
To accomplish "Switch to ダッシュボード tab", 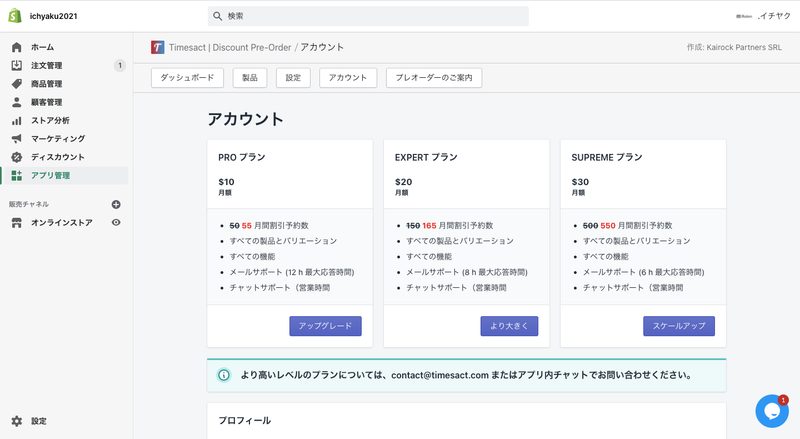I will [x=187, y=78].
